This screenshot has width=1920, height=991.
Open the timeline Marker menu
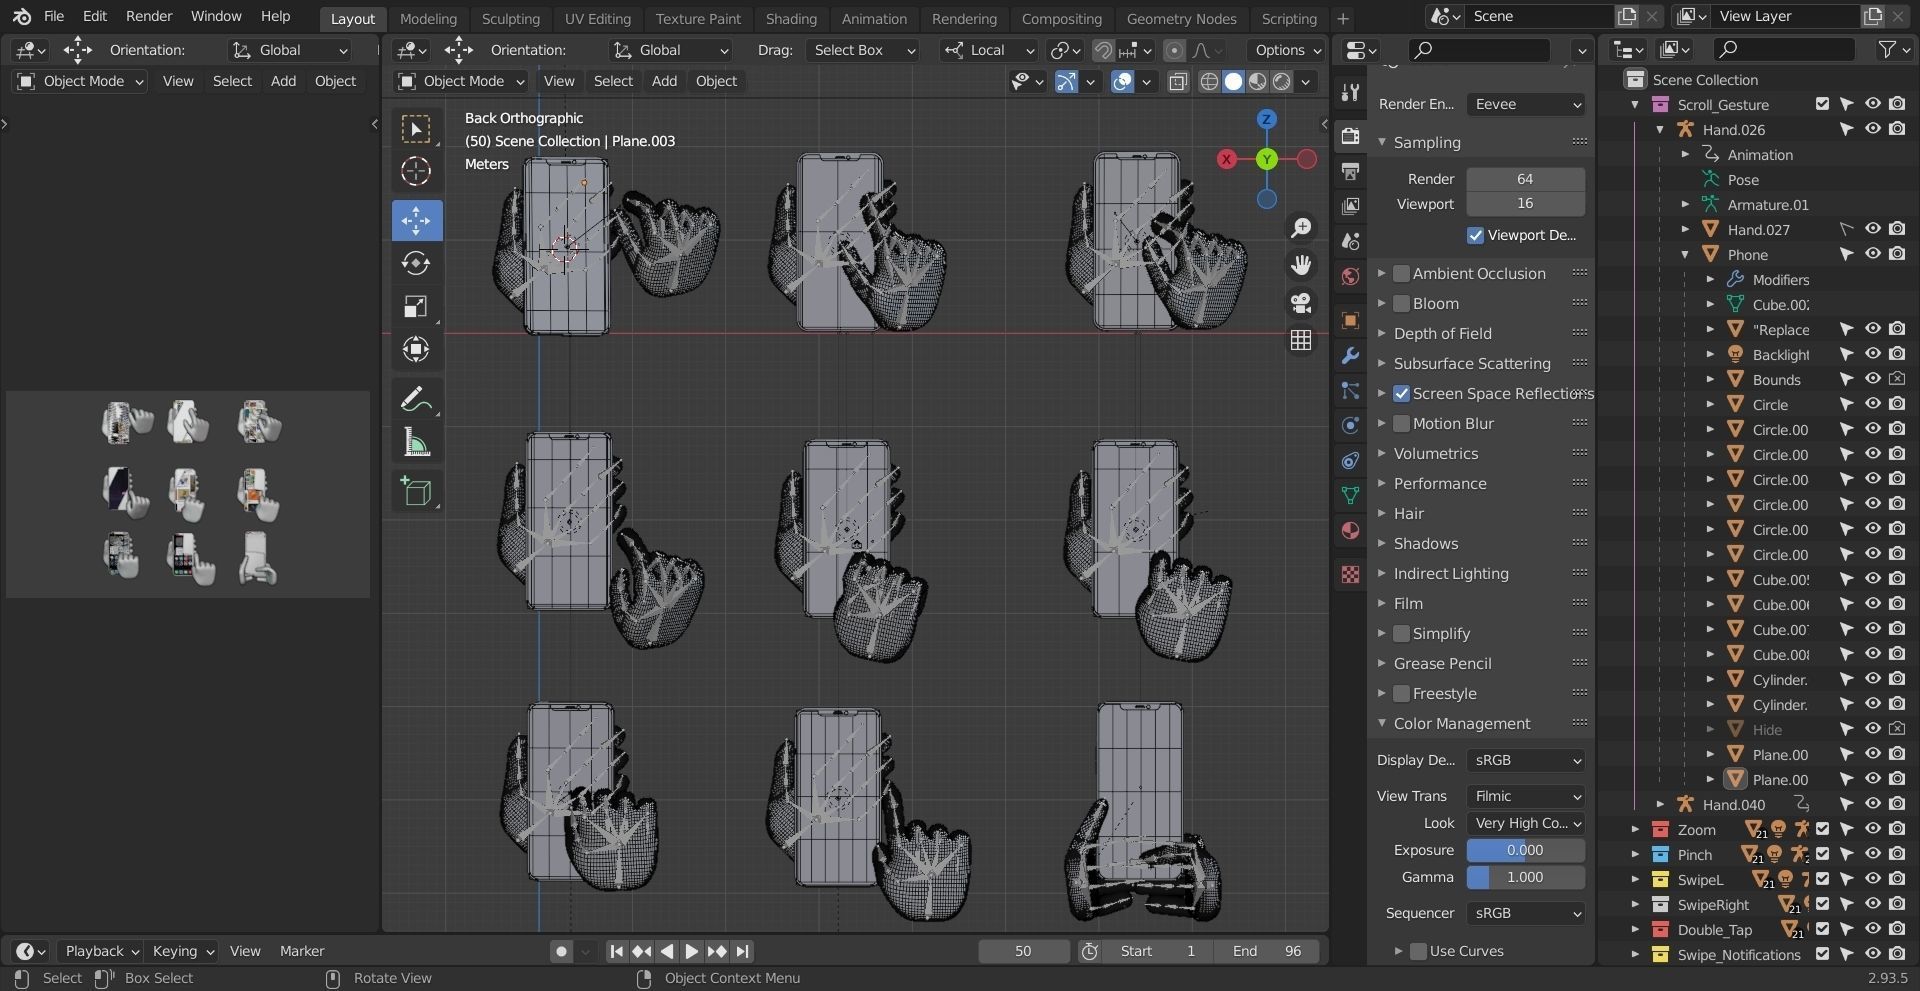[302, 951]
